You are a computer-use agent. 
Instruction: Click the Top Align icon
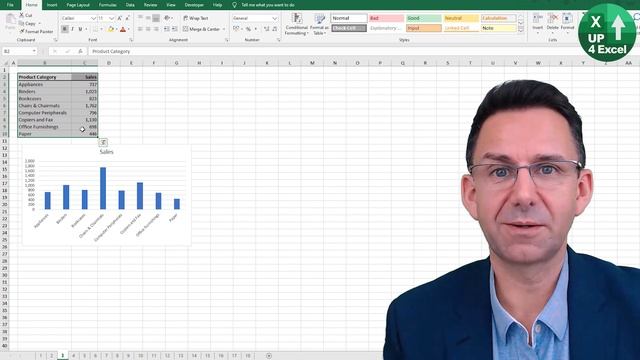point(140,18)
